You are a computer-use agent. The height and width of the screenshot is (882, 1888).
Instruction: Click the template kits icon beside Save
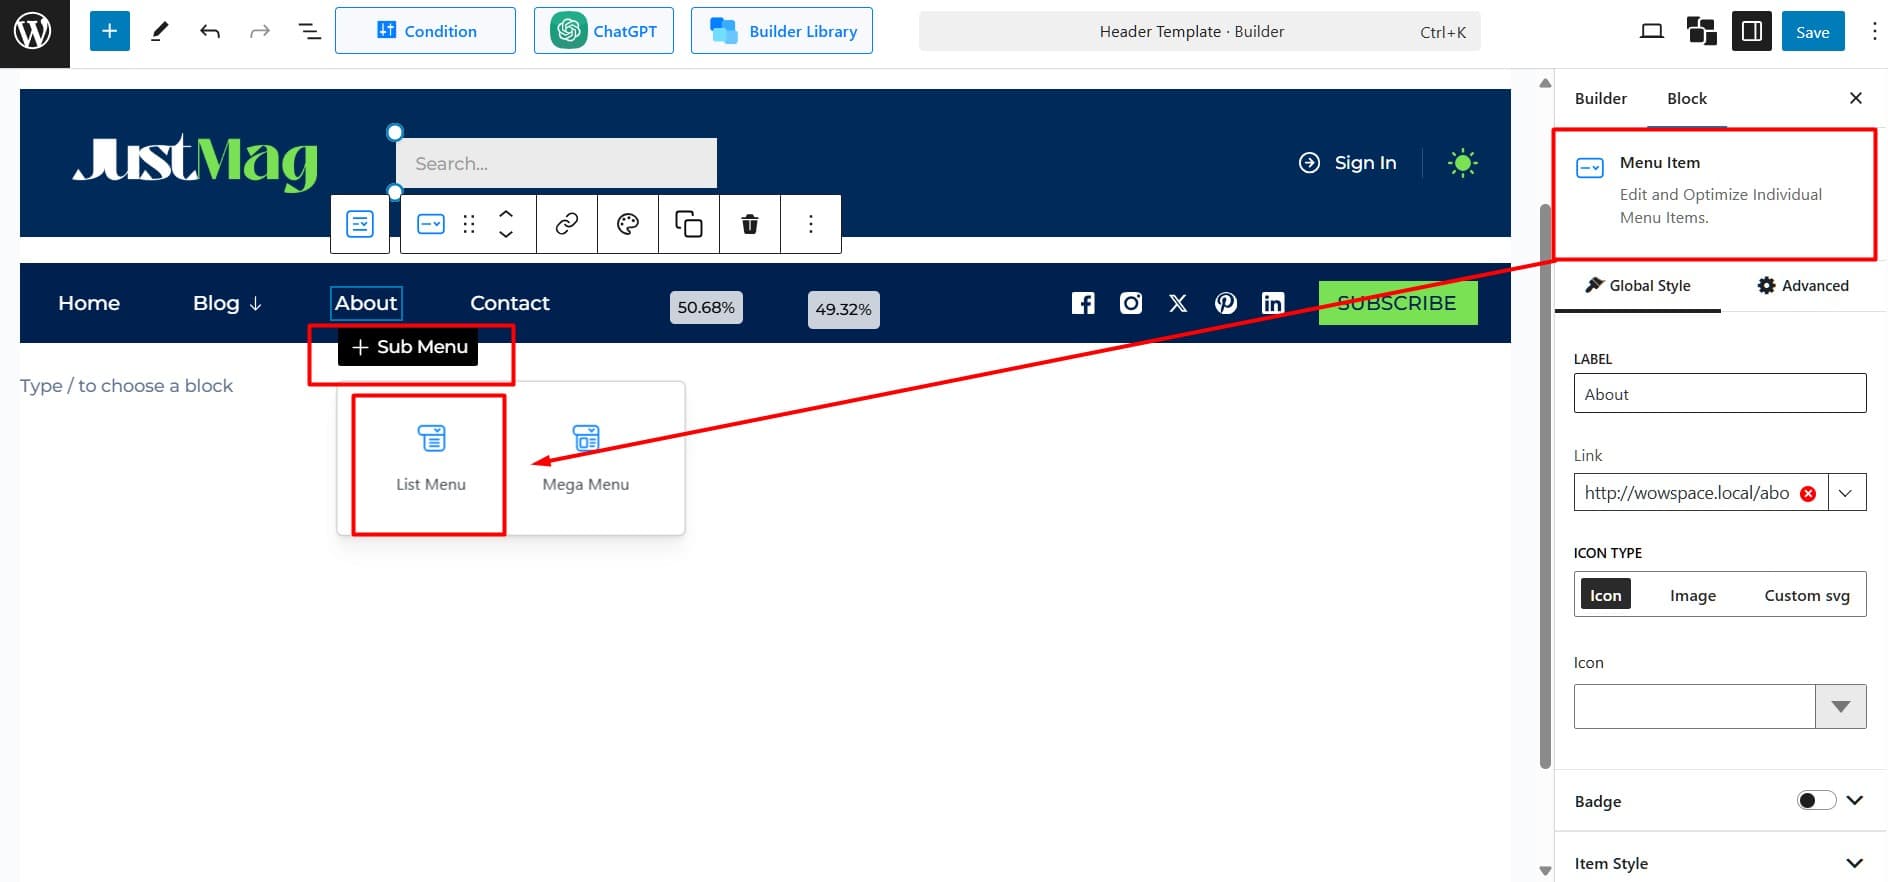(x=1702, y=31)
